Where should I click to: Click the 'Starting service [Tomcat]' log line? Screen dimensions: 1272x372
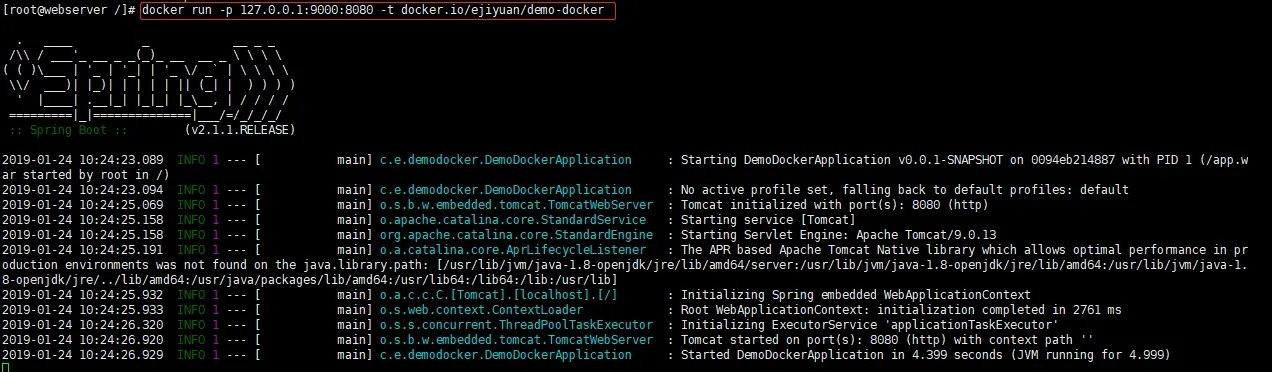pos(767,220)
